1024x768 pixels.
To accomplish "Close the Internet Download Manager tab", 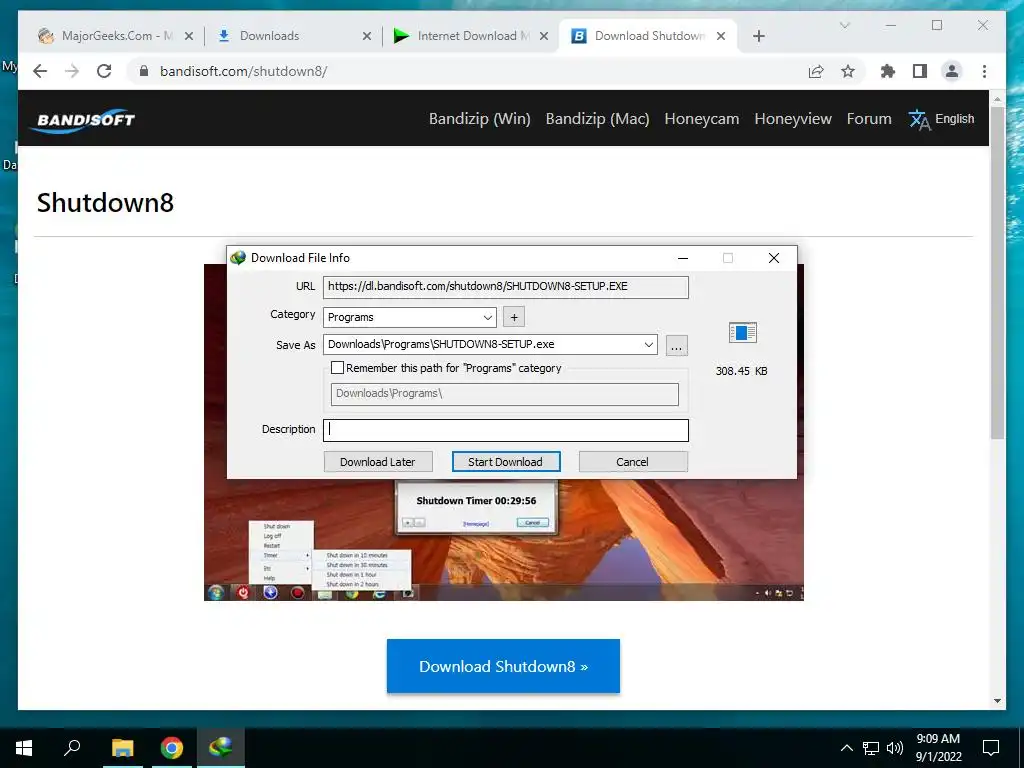I will [x=543, y=37].
